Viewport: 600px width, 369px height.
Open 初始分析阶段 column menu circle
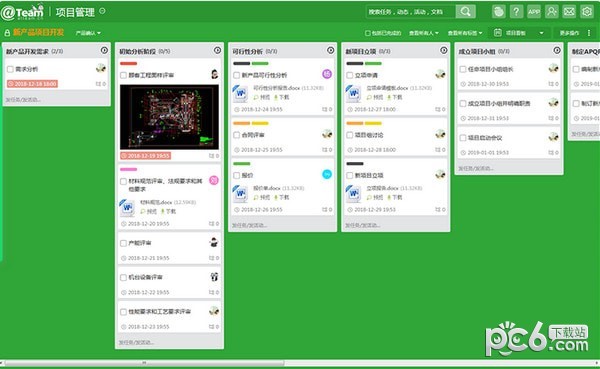click(x=217, y=51)
